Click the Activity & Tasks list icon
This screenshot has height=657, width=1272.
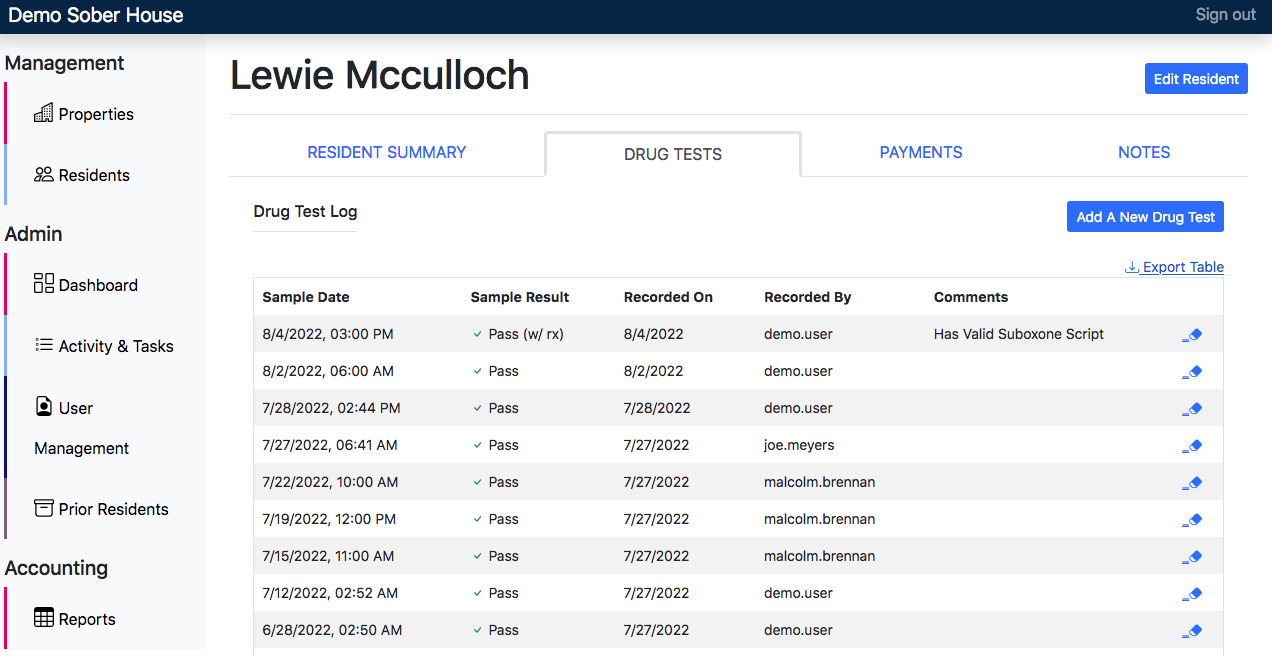tap(42, 345)
